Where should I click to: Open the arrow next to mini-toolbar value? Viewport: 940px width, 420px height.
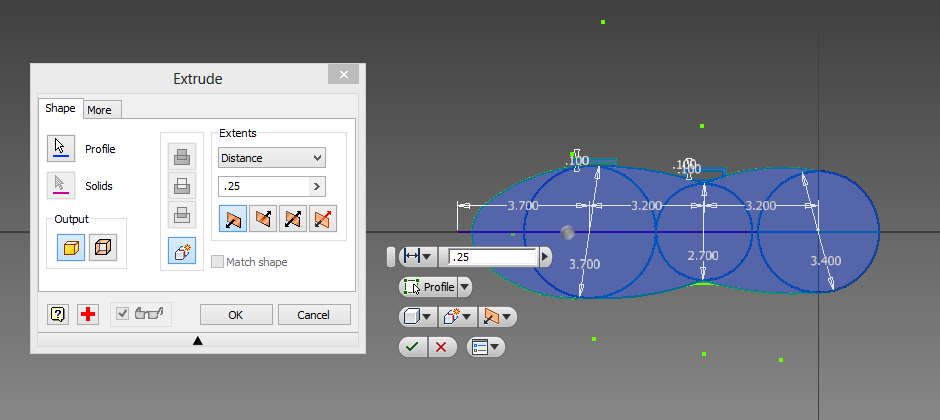coord(544,257)
